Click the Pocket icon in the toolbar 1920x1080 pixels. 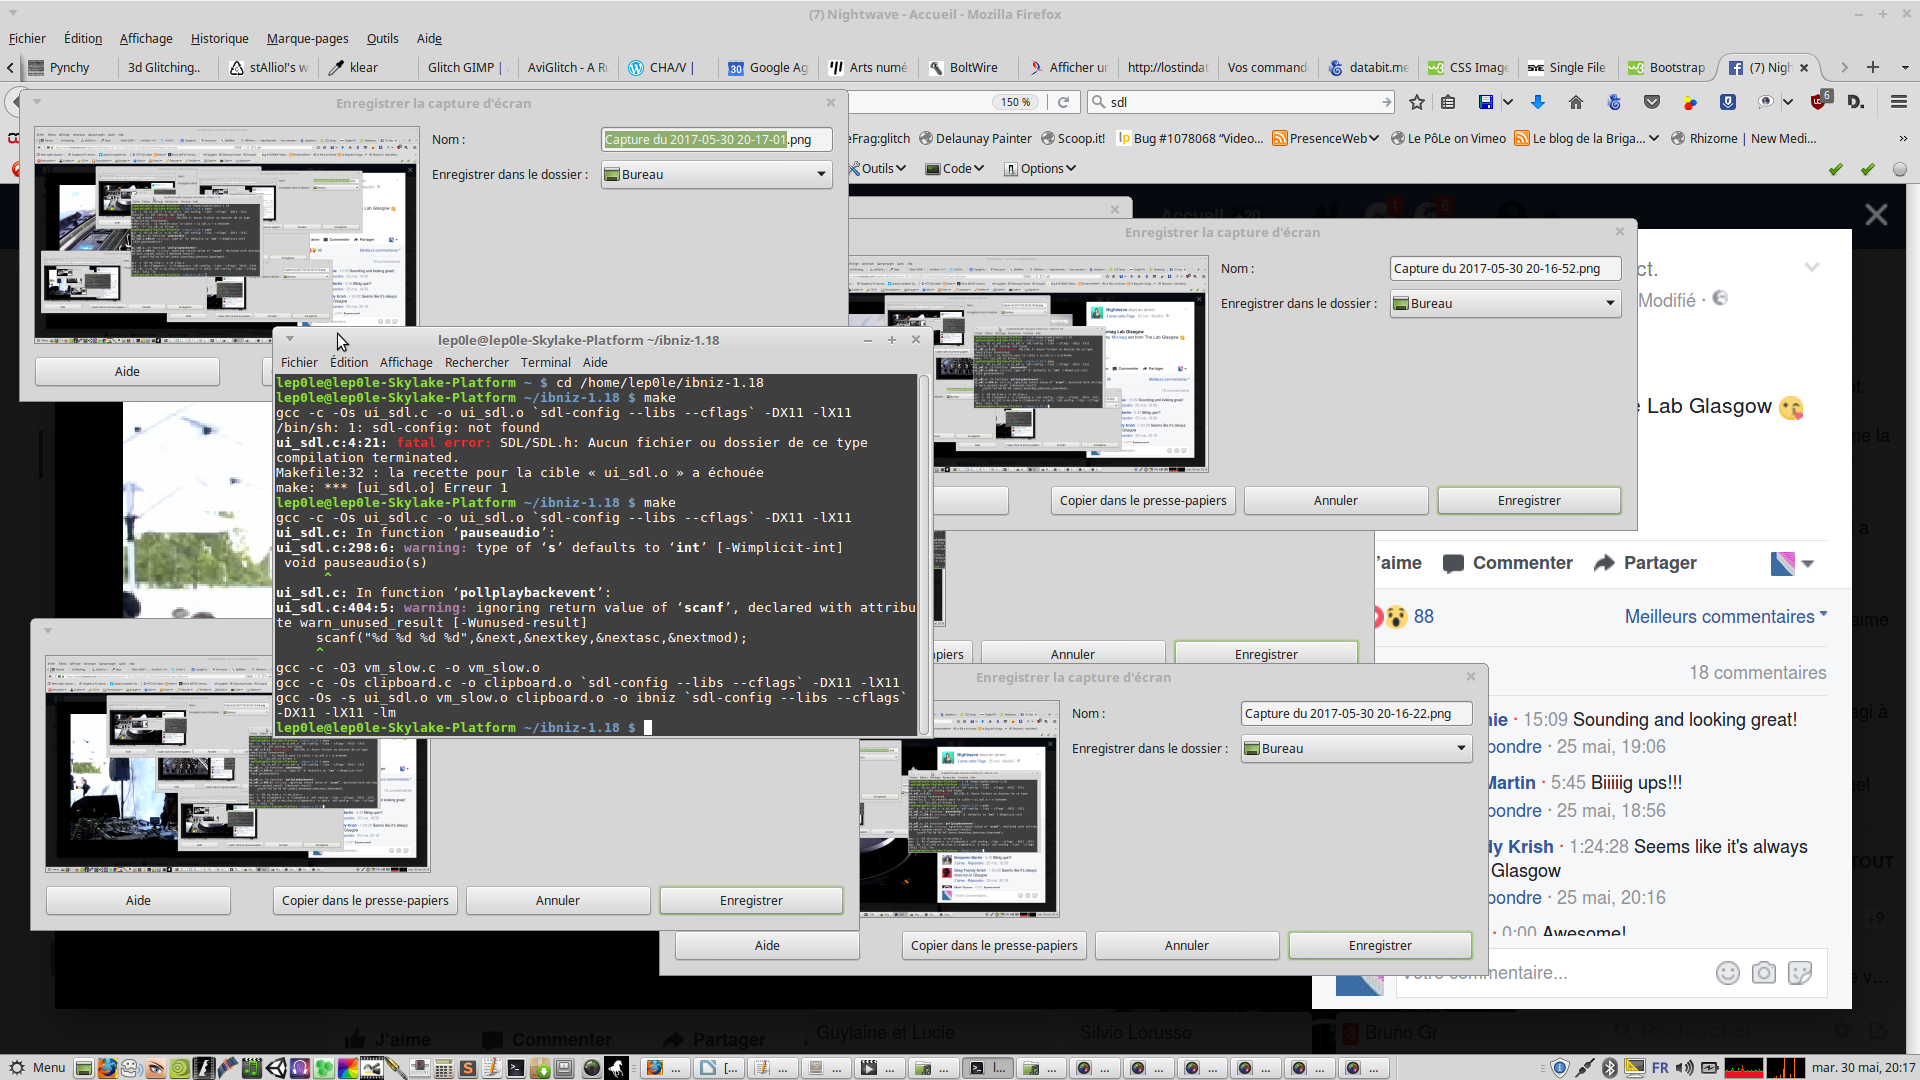click(1652, 102)
